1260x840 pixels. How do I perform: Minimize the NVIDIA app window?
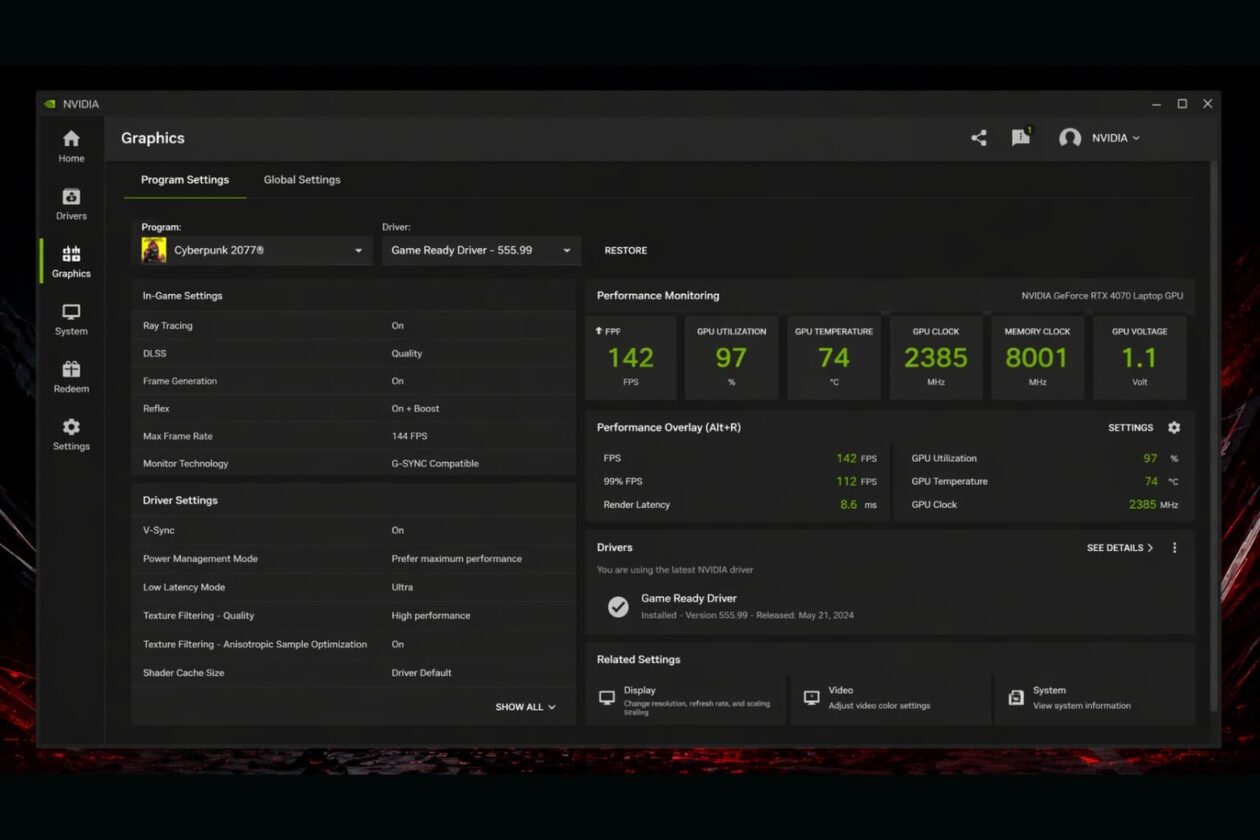(1156, 104)
